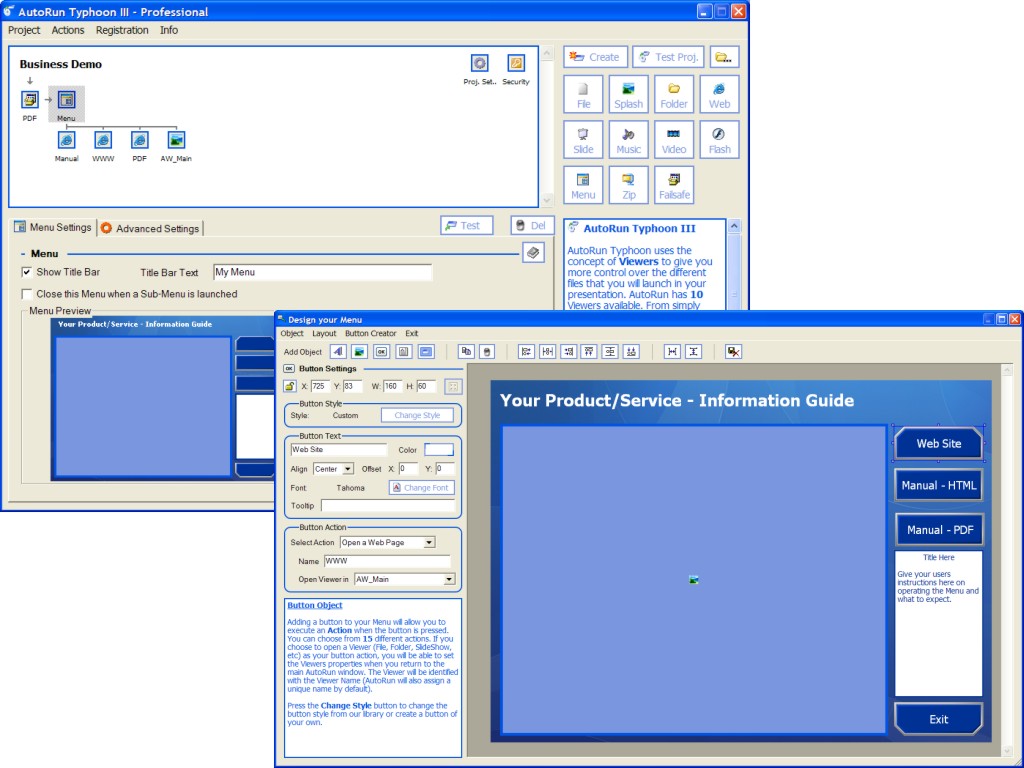This screenshot has width=1024, height=768.
Task: Switch to the Advanced Settings tab
Action: pos(150,228)
